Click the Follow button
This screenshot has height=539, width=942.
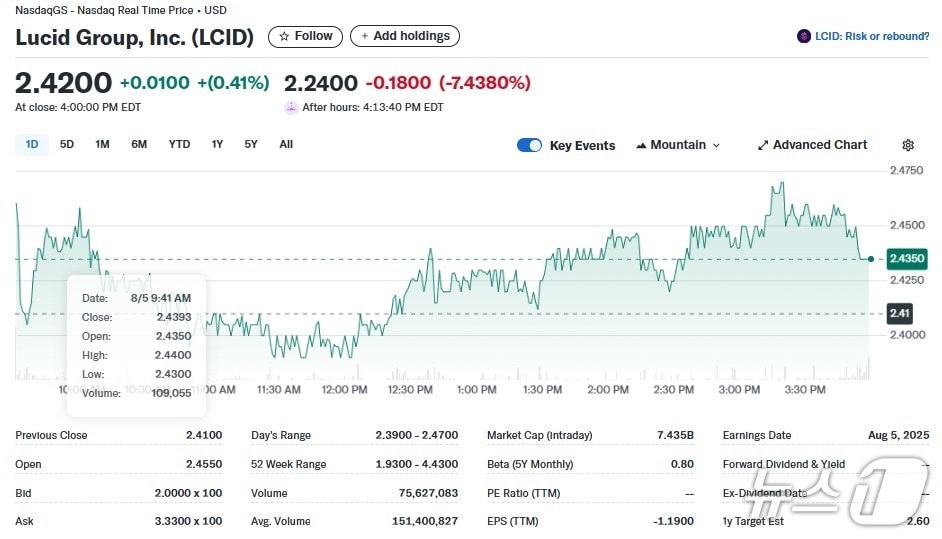point(306,36)
